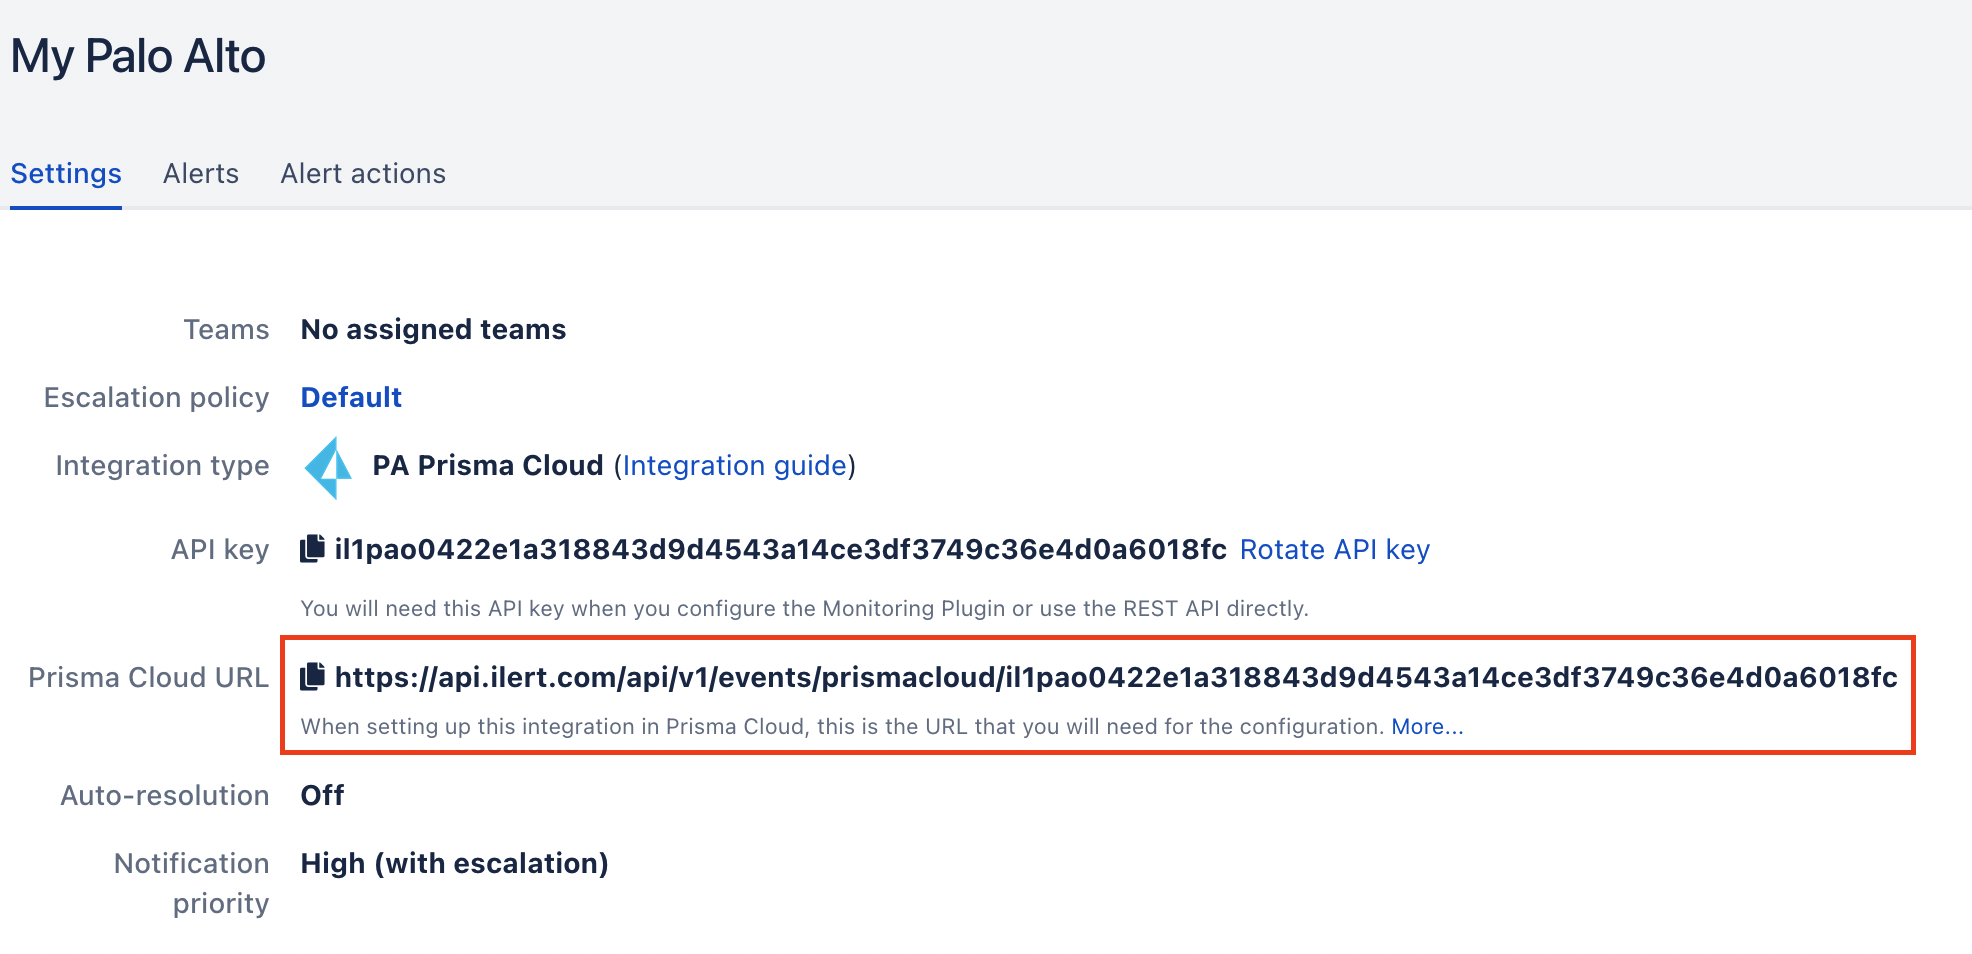Viewport: 1972px width, 954px height.
Task: Click the No assigned teams value
Action: pyautogui.click(x=433, y=330)
